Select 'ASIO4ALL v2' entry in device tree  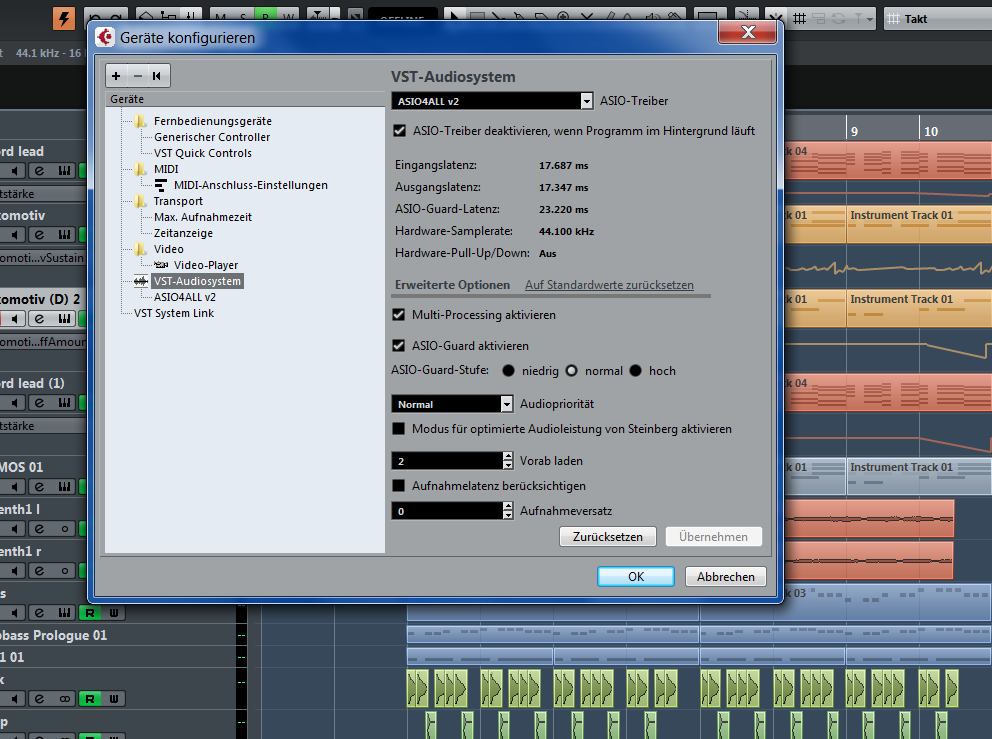tap(185, 297)
